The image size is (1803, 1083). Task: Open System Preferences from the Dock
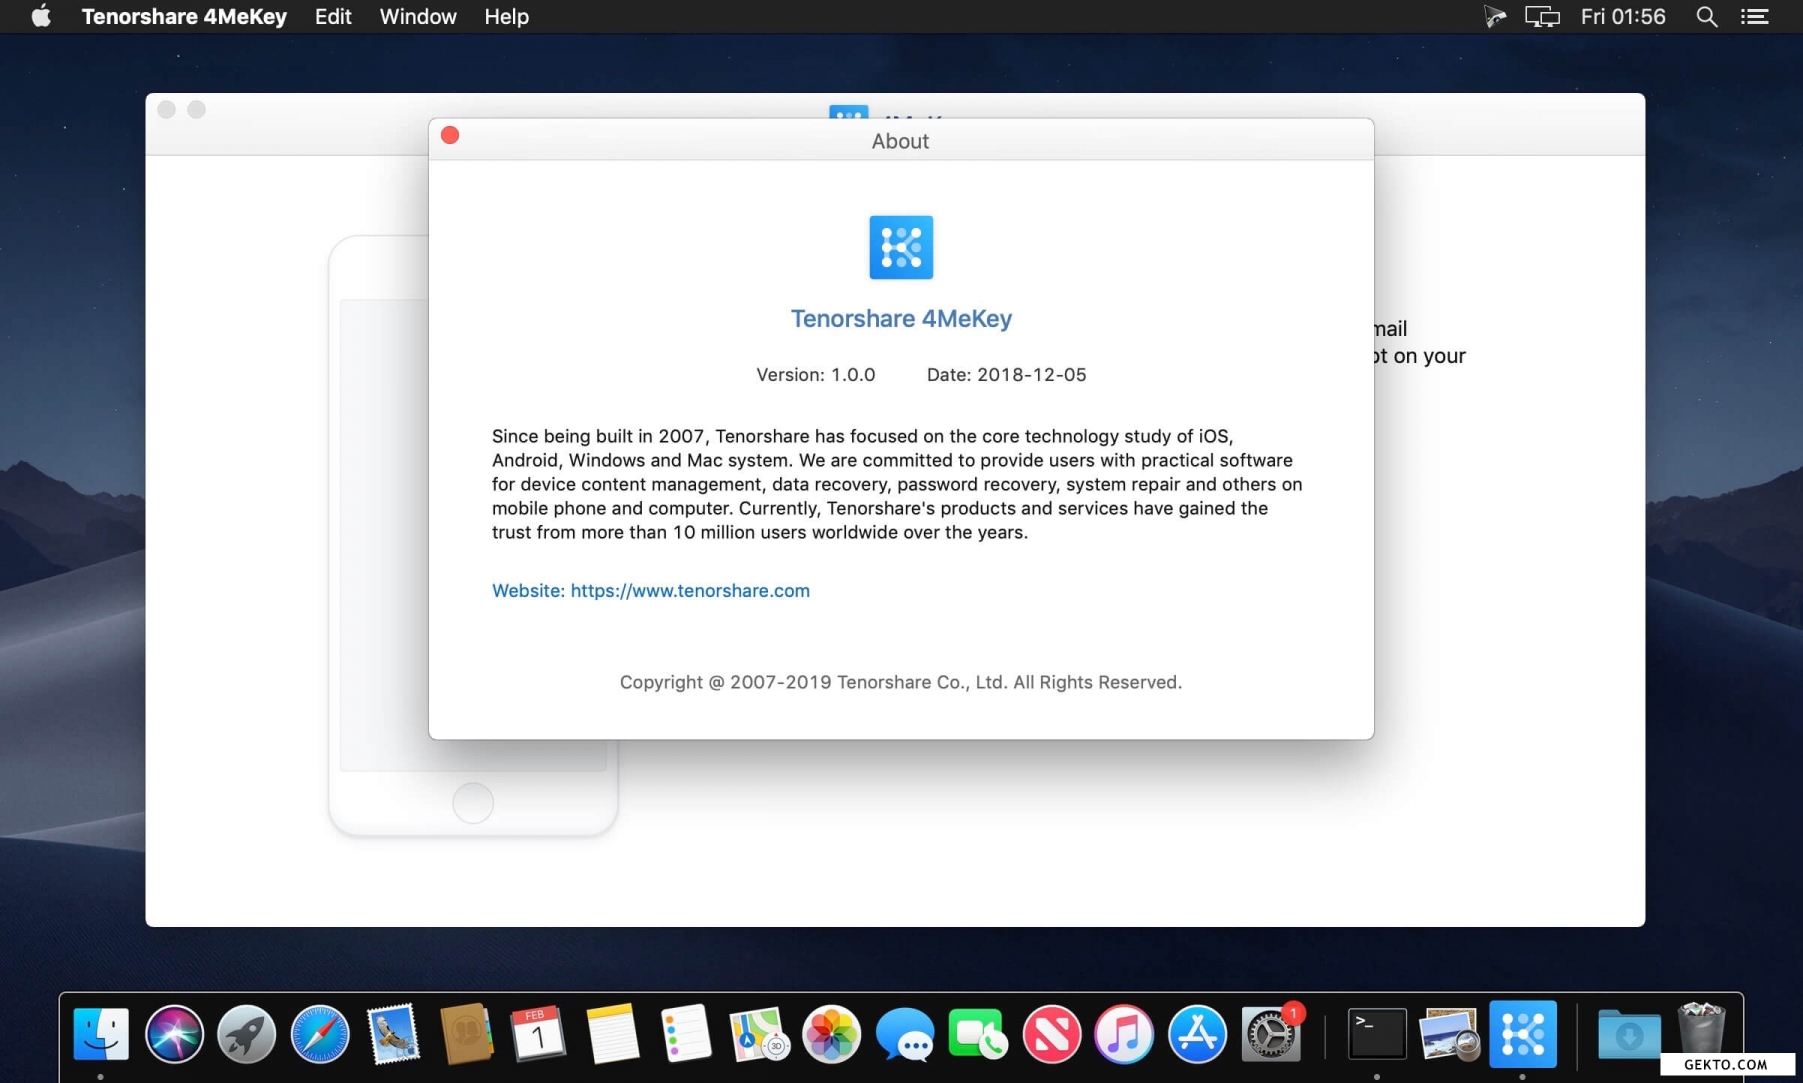pyautogui.click(x=1270, y=1033)
